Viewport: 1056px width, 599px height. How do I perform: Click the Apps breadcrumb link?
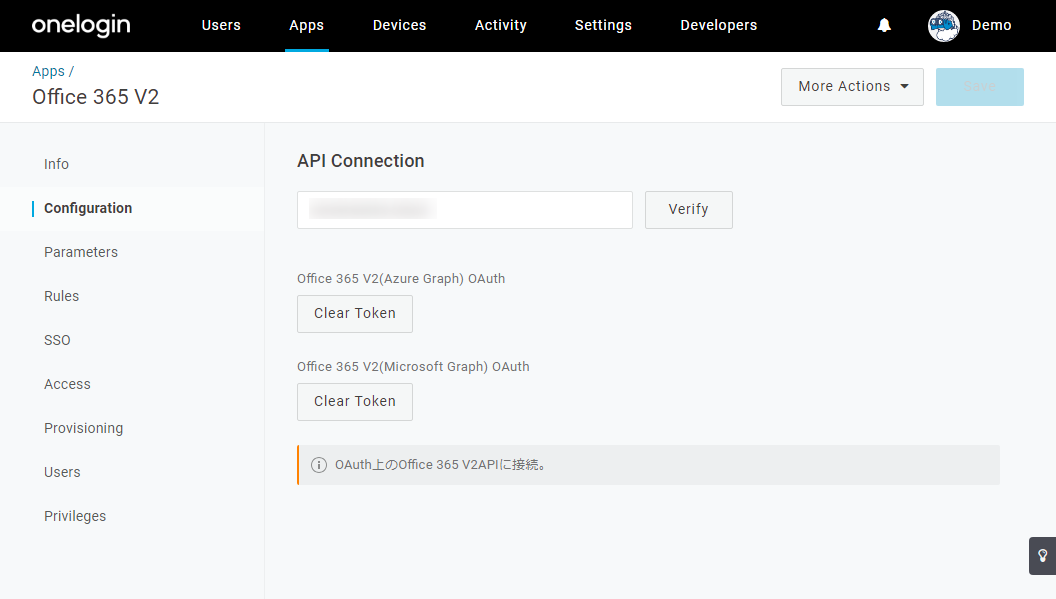pyautogui.click(x=48, y=71)
